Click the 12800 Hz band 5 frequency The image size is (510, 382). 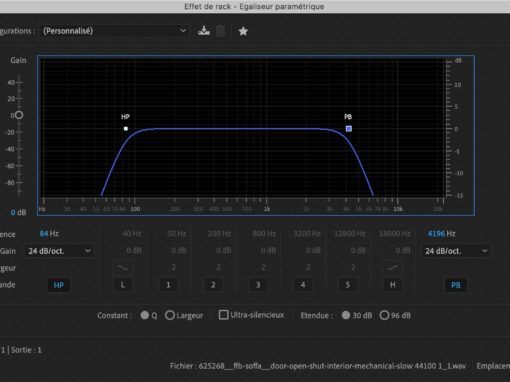tap(350, 234)
